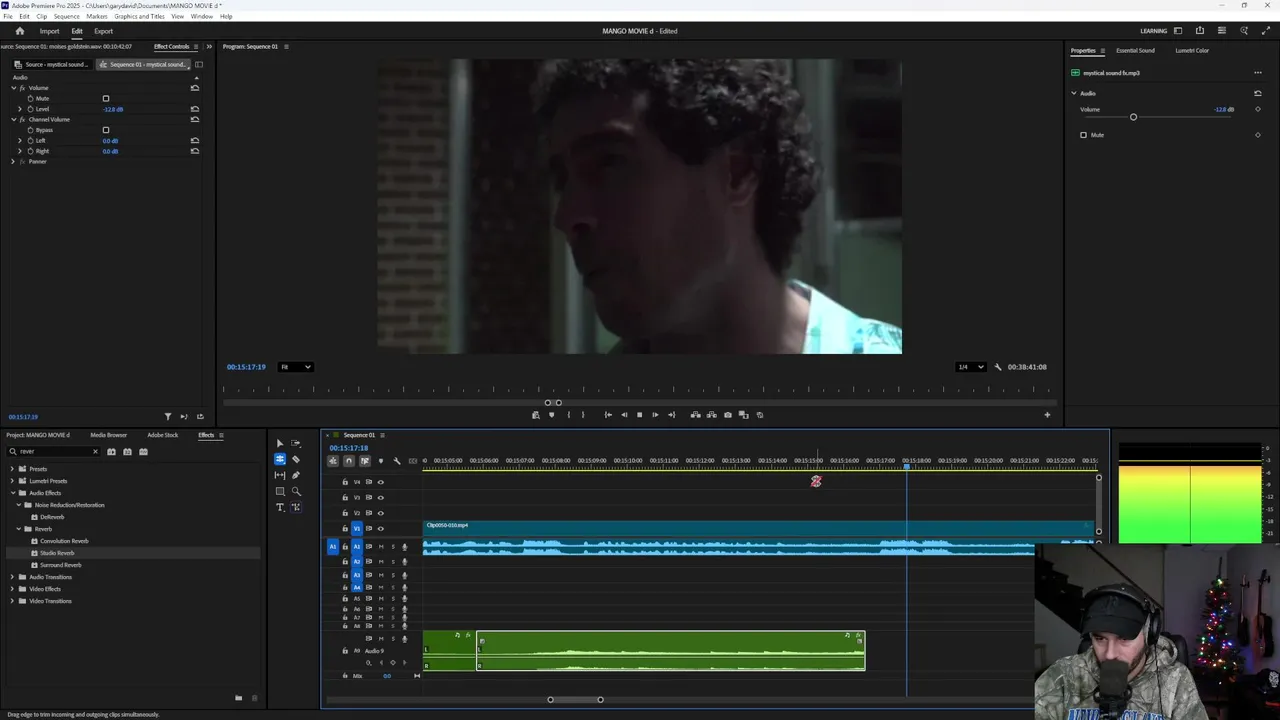This screenshot has width=1280, height=720.
Task: Reset the Volume effect
Action: [x=194, y=88]
